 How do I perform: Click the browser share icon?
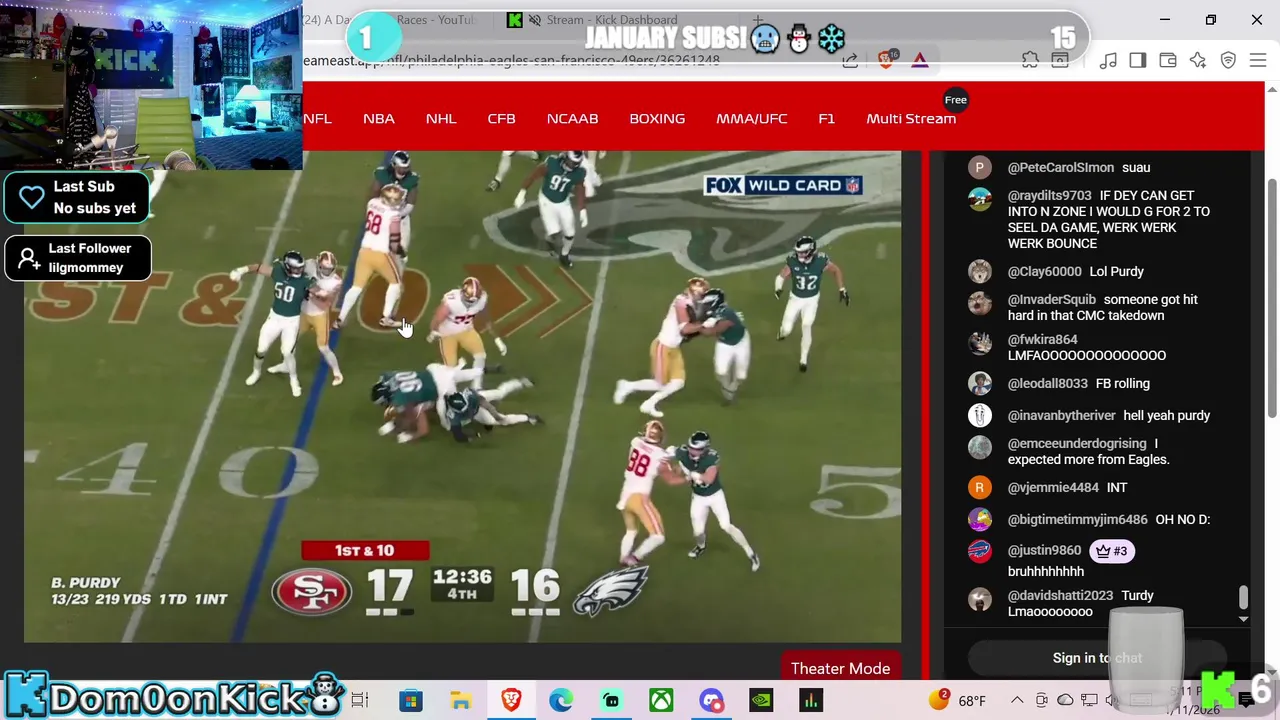(x=850, y=61)
